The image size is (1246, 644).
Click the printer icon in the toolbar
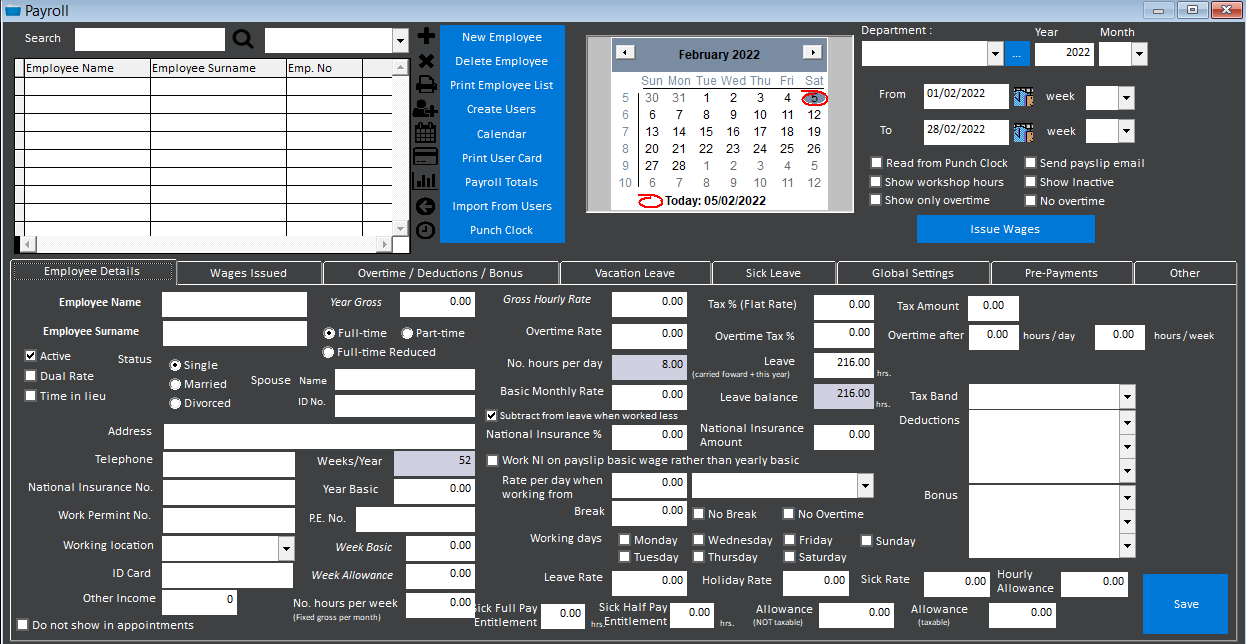point(425,84)
